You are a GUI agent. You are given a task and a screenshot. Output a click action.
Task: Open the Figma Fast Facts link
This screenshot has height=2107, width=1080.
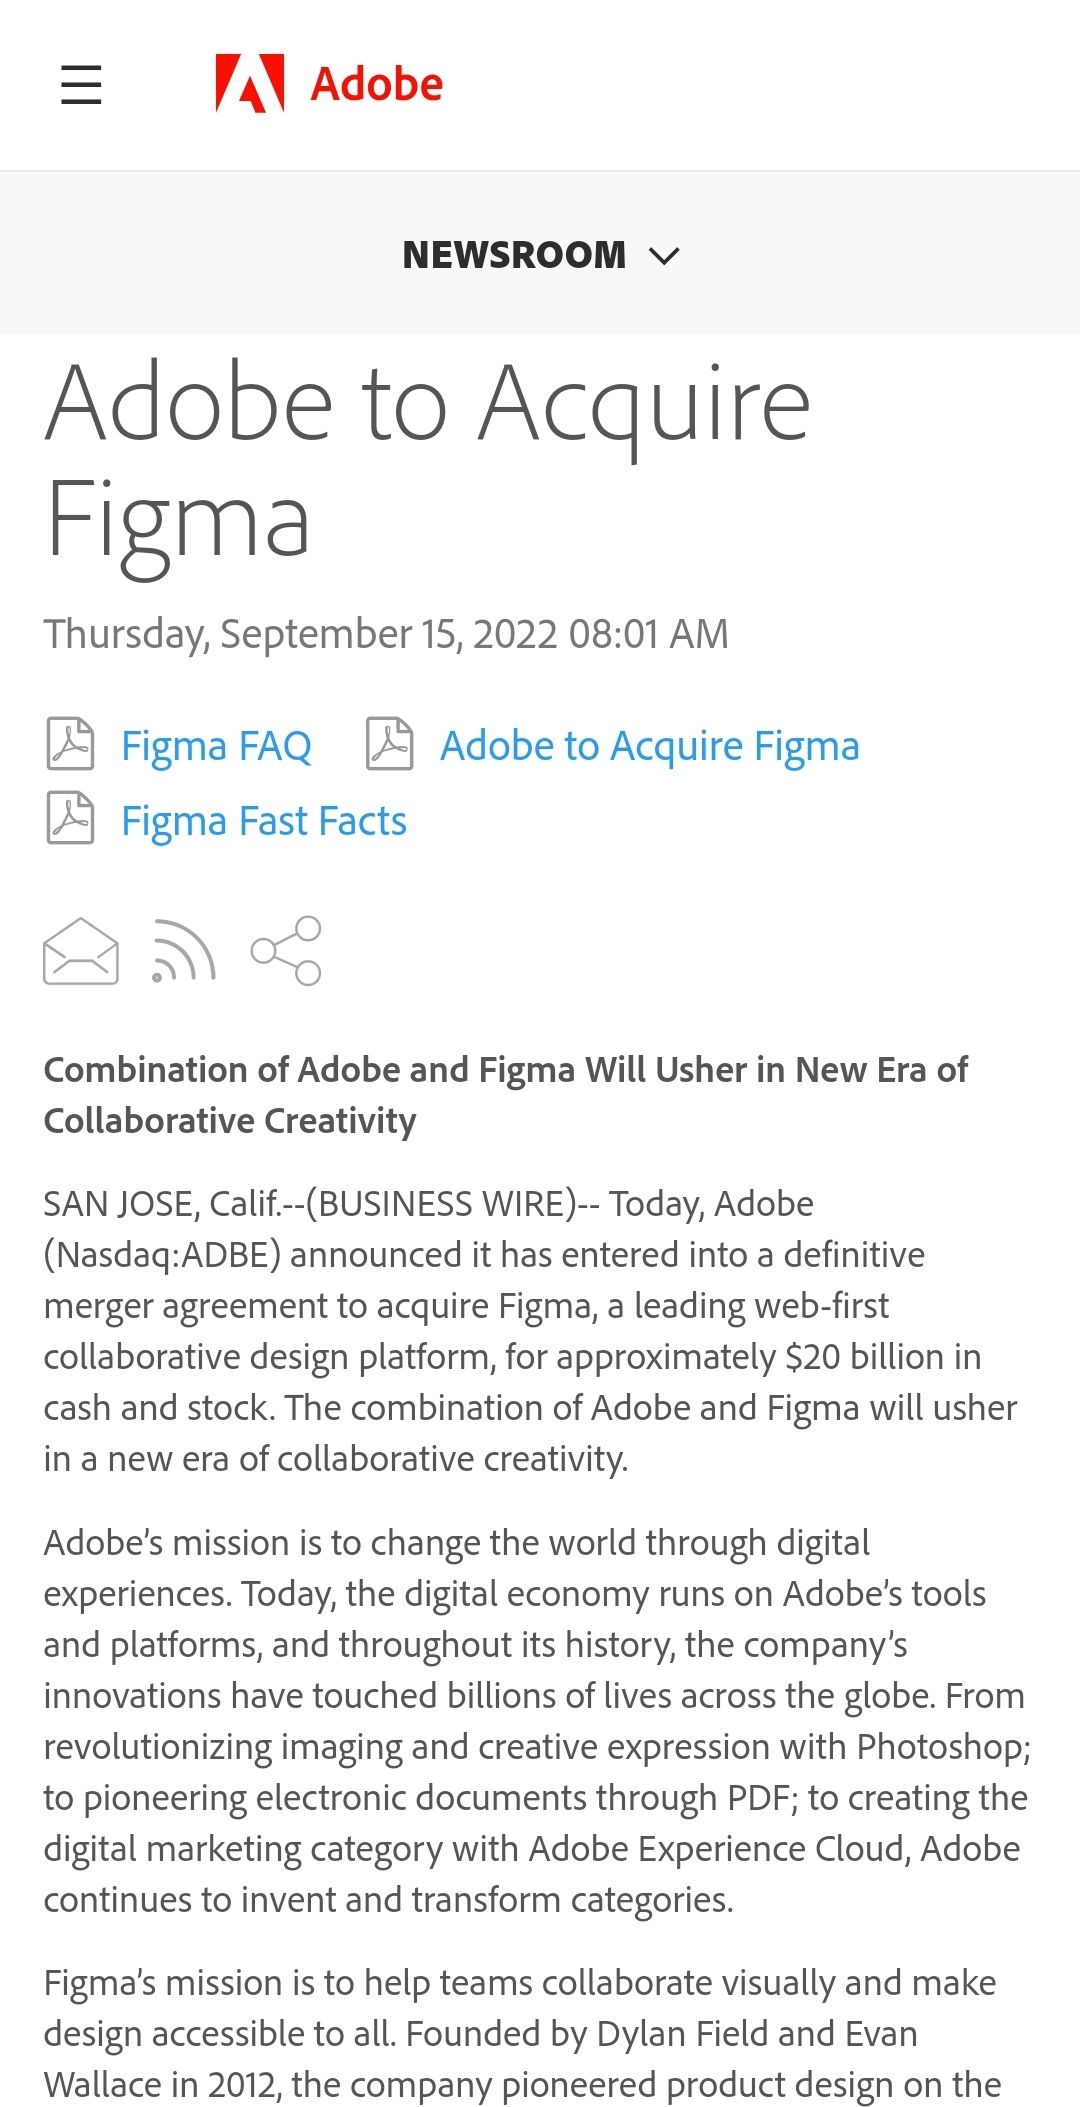(264, 821)
